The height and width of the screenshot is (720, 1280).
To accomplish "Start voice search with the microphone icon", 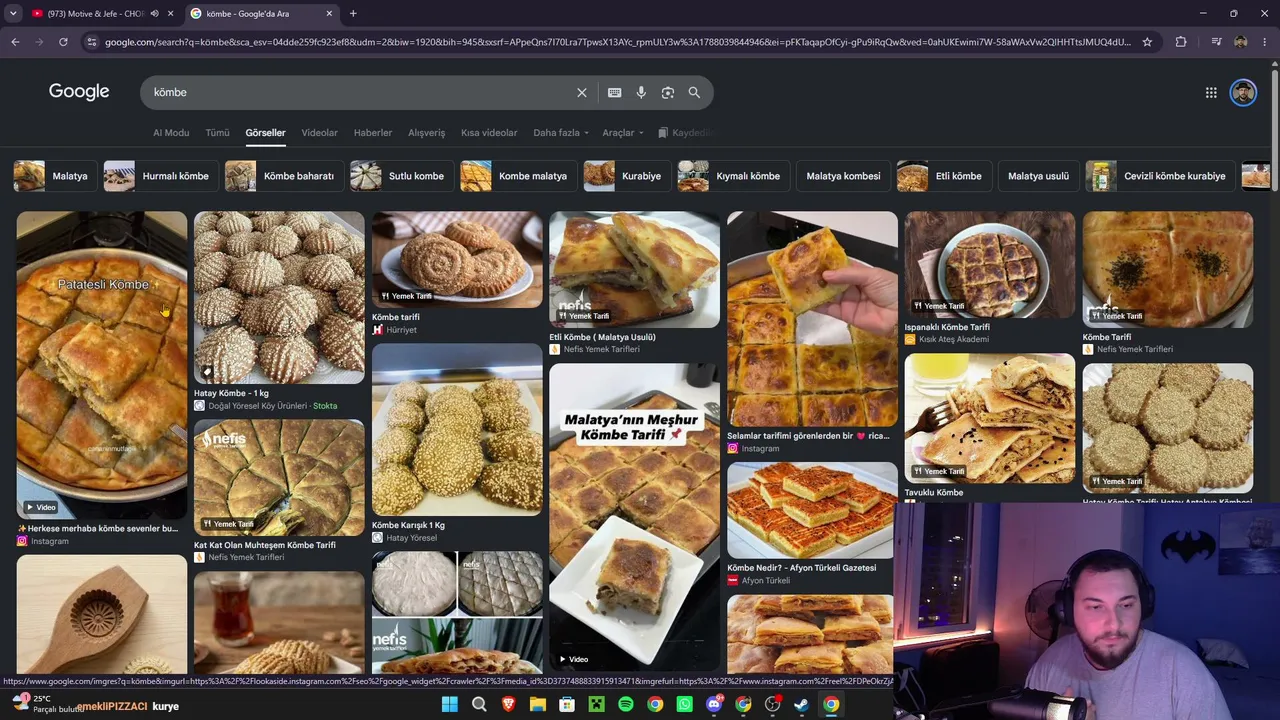I will click(641, 92).
